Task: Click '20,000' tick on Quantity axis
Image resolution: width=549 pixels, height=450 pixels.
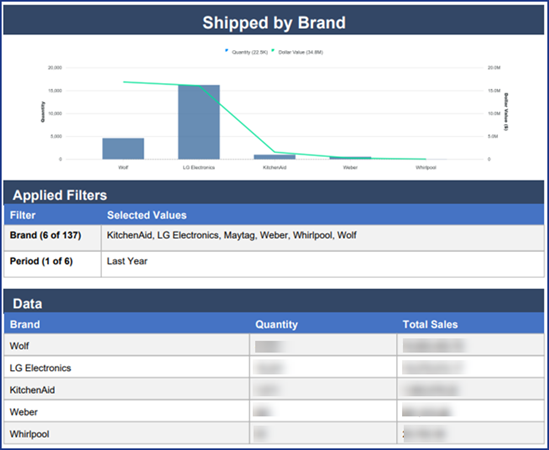Action: [55, 68]
